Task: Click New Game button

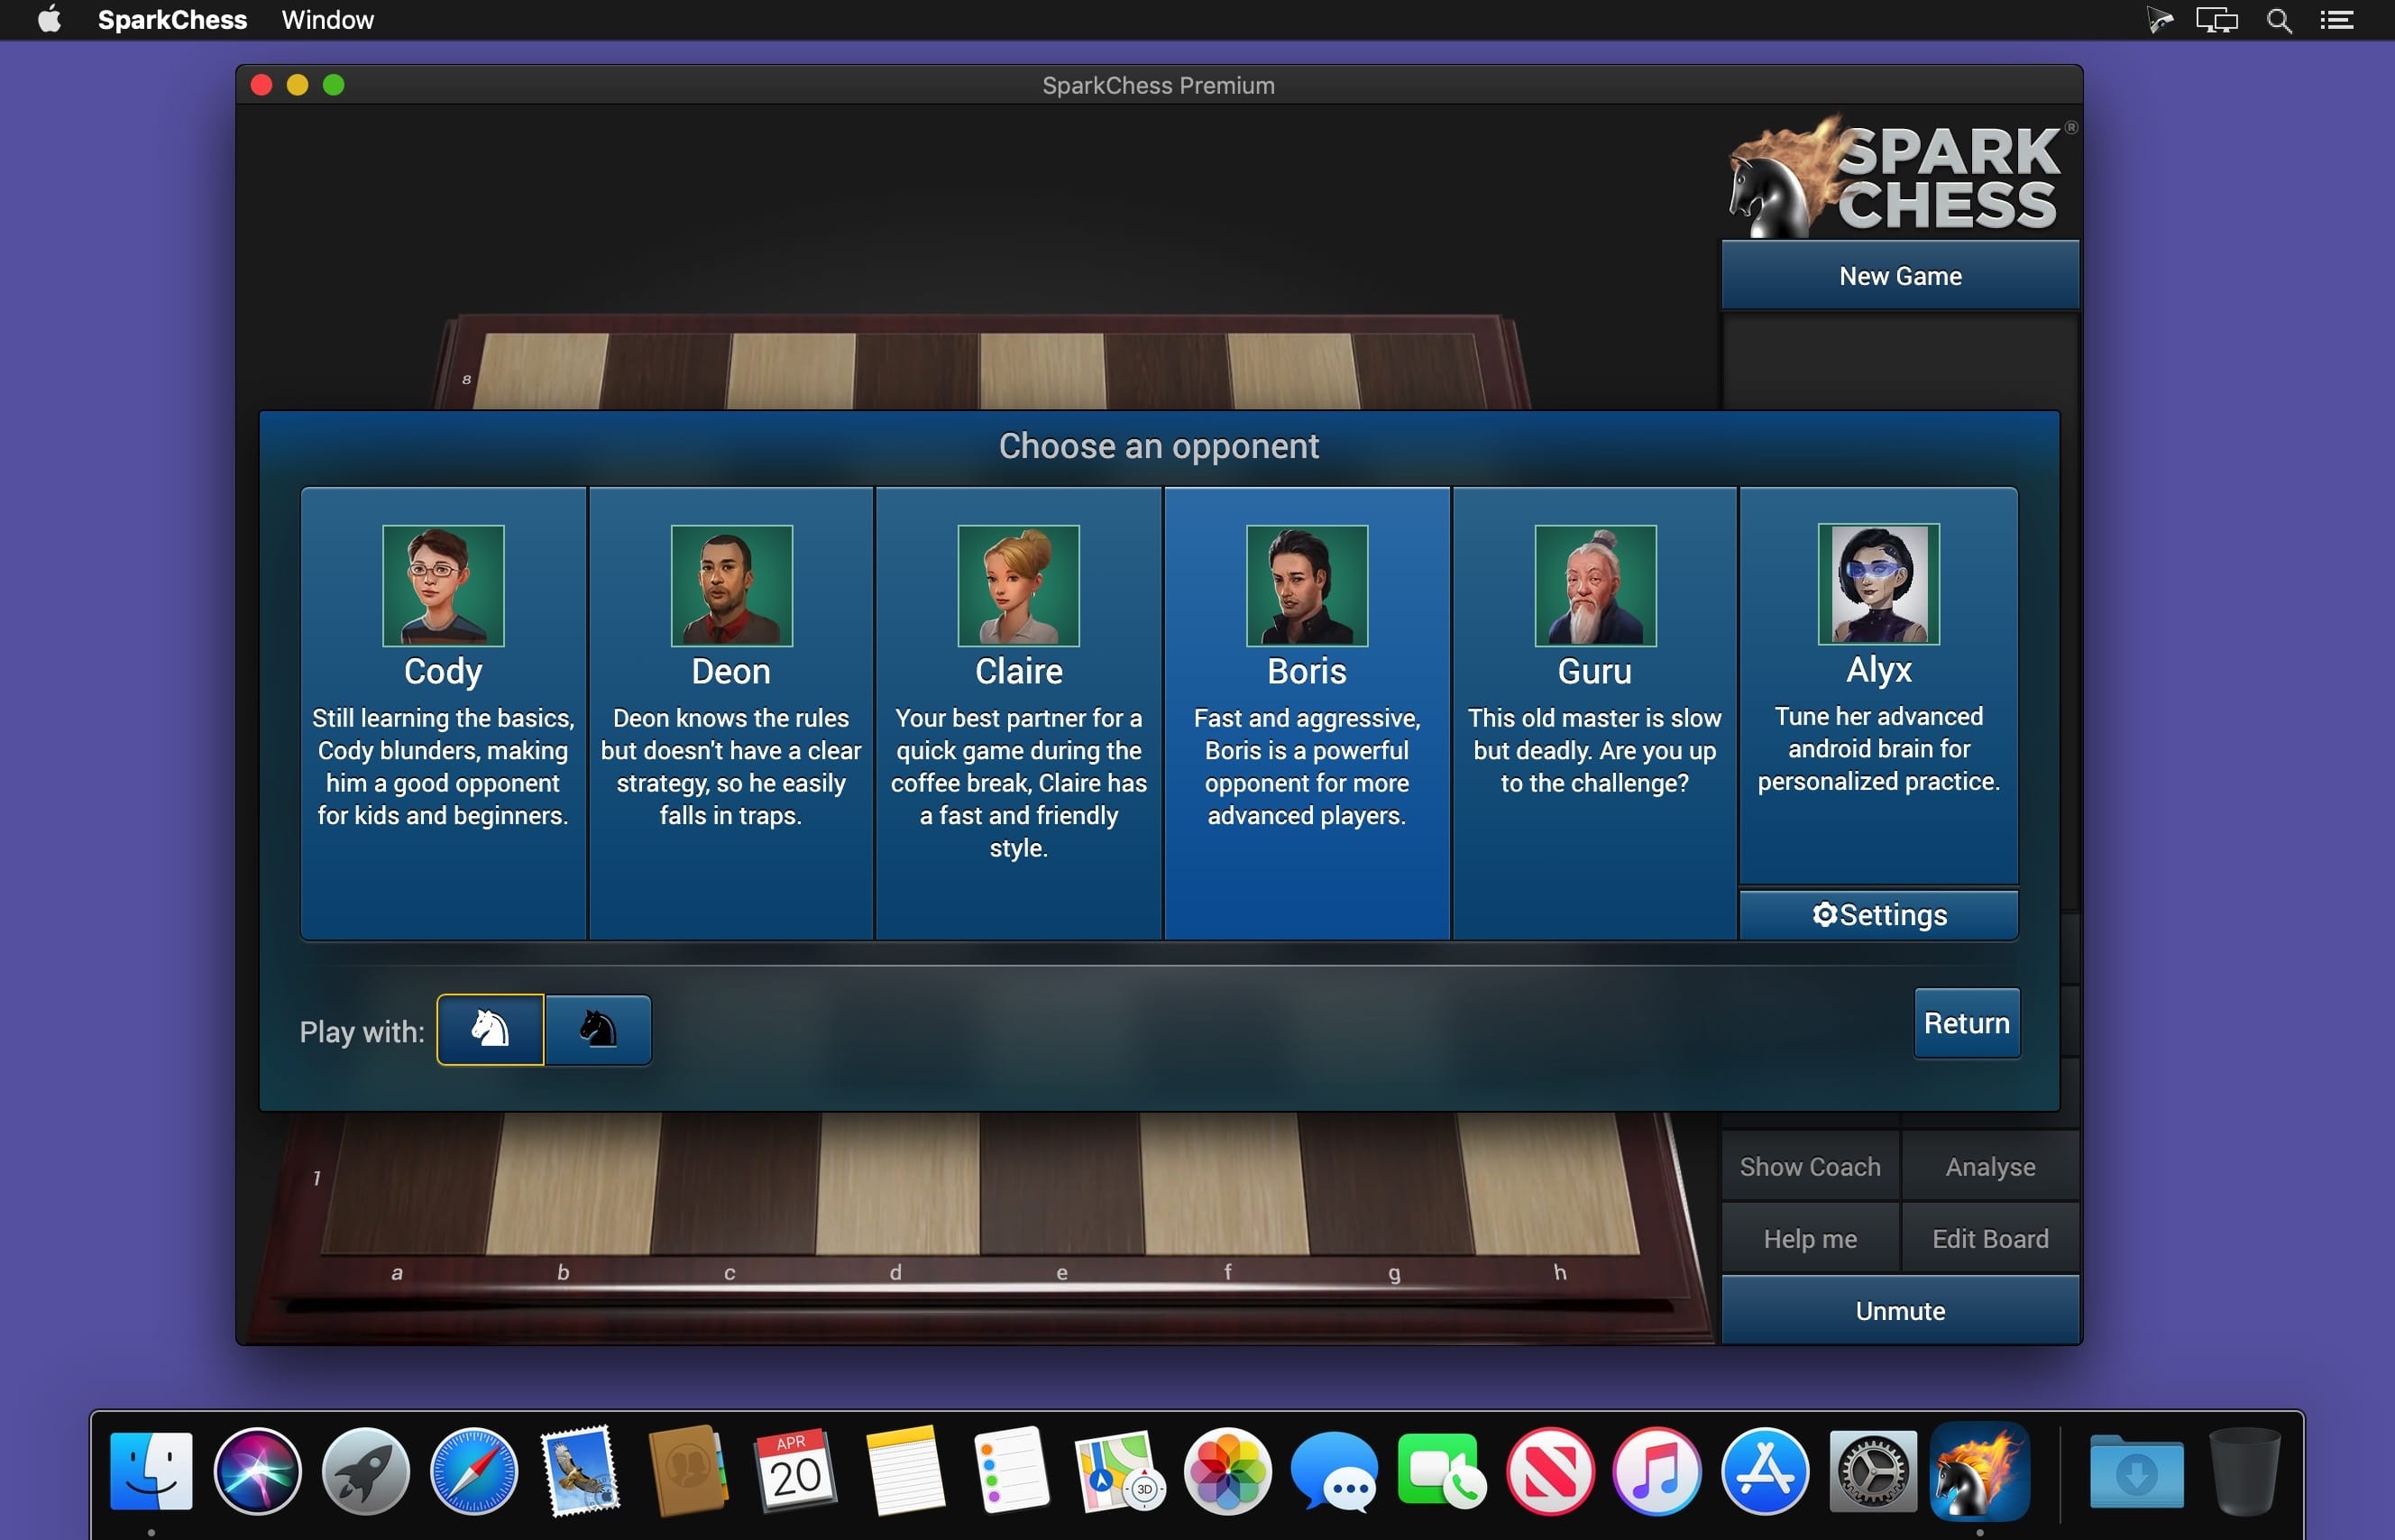Action: point(1899,276)
